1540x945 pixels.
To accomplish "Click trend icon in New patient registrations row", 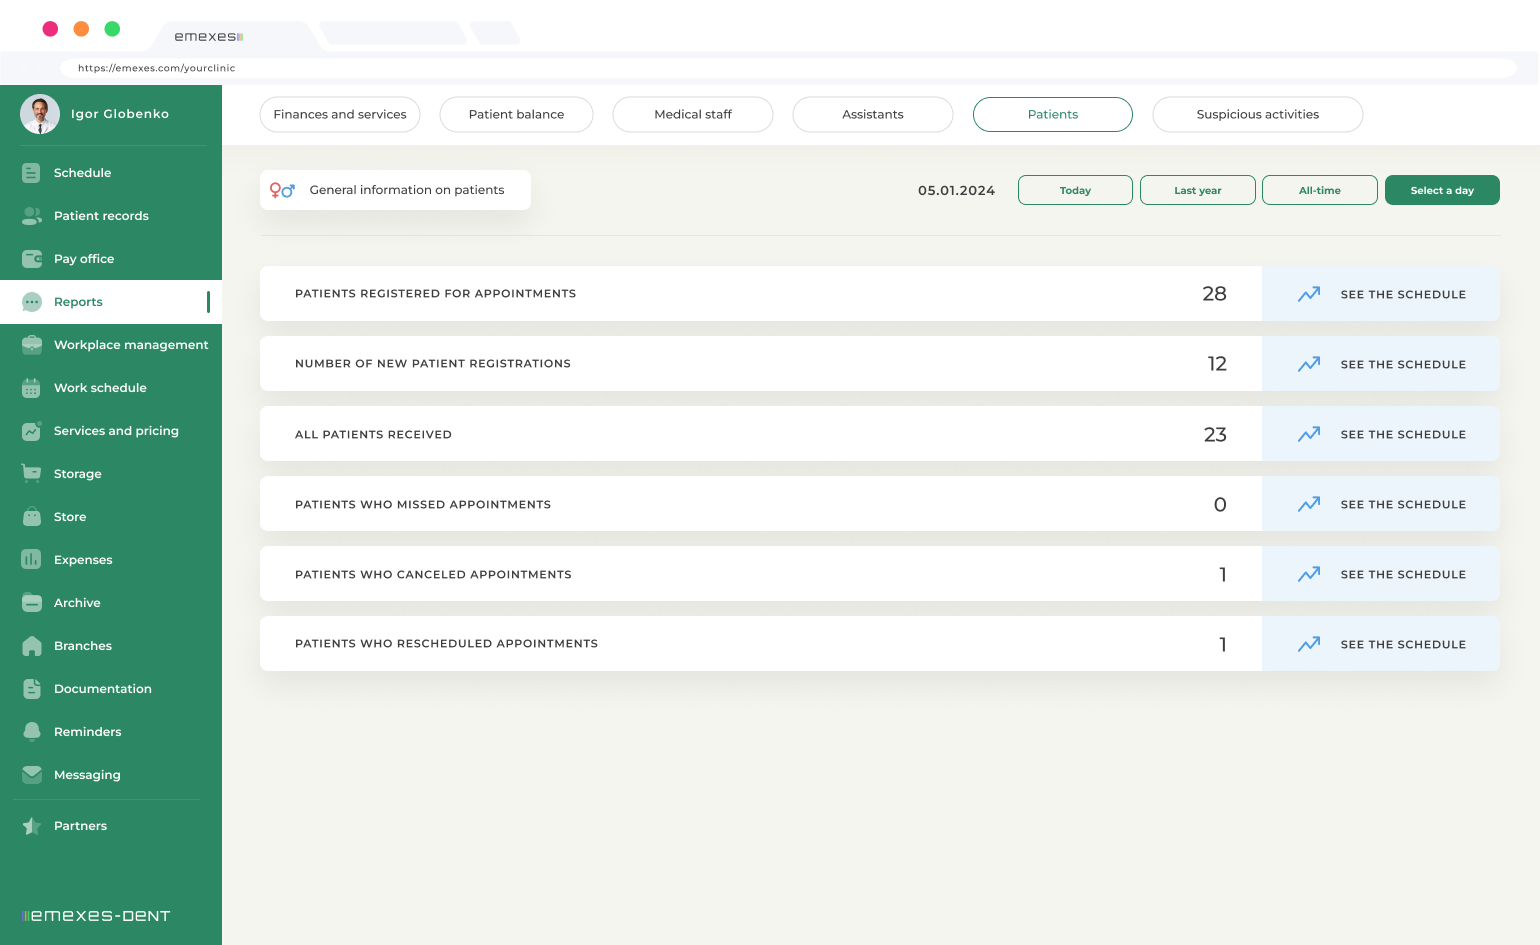I will click(1309, 364).
